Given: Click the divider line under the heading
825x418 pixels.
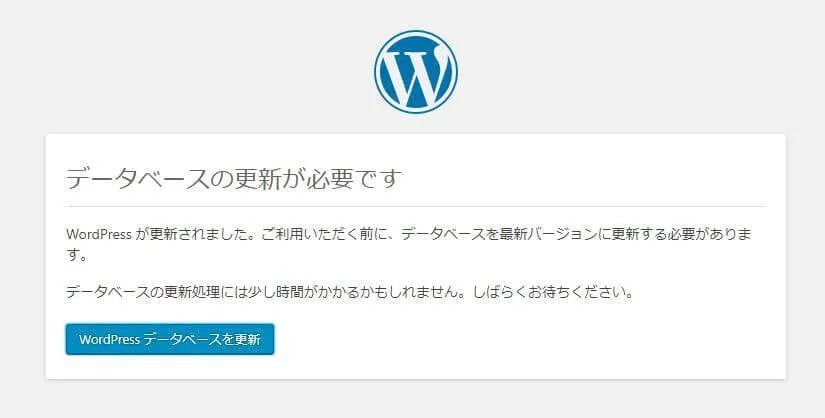Looking at the screenshot, I should click(x=415, y=206).
